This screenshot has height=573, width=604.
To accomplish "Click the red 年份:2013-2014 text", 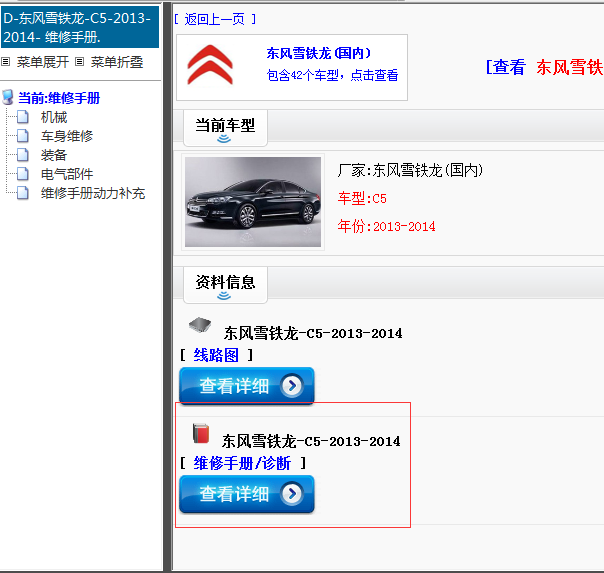I will 386,226.
